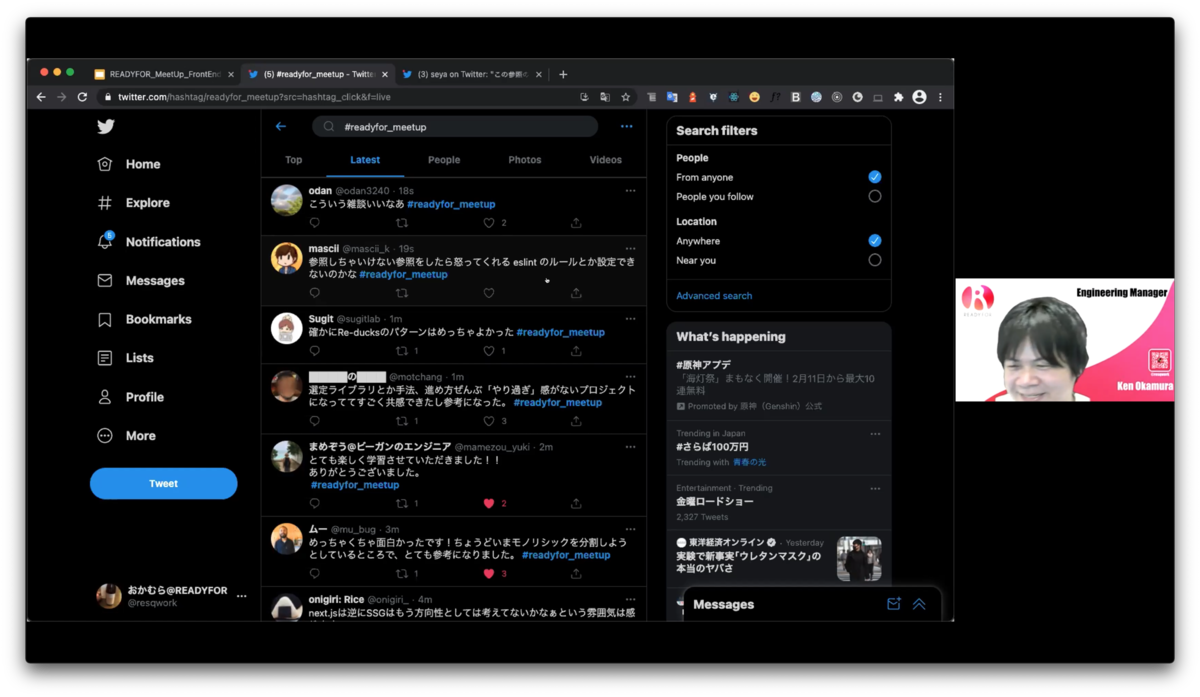The image size is (1200, 697).
Task: Open more options on @mamezou_yuki tweet
Action: point(630,447)
